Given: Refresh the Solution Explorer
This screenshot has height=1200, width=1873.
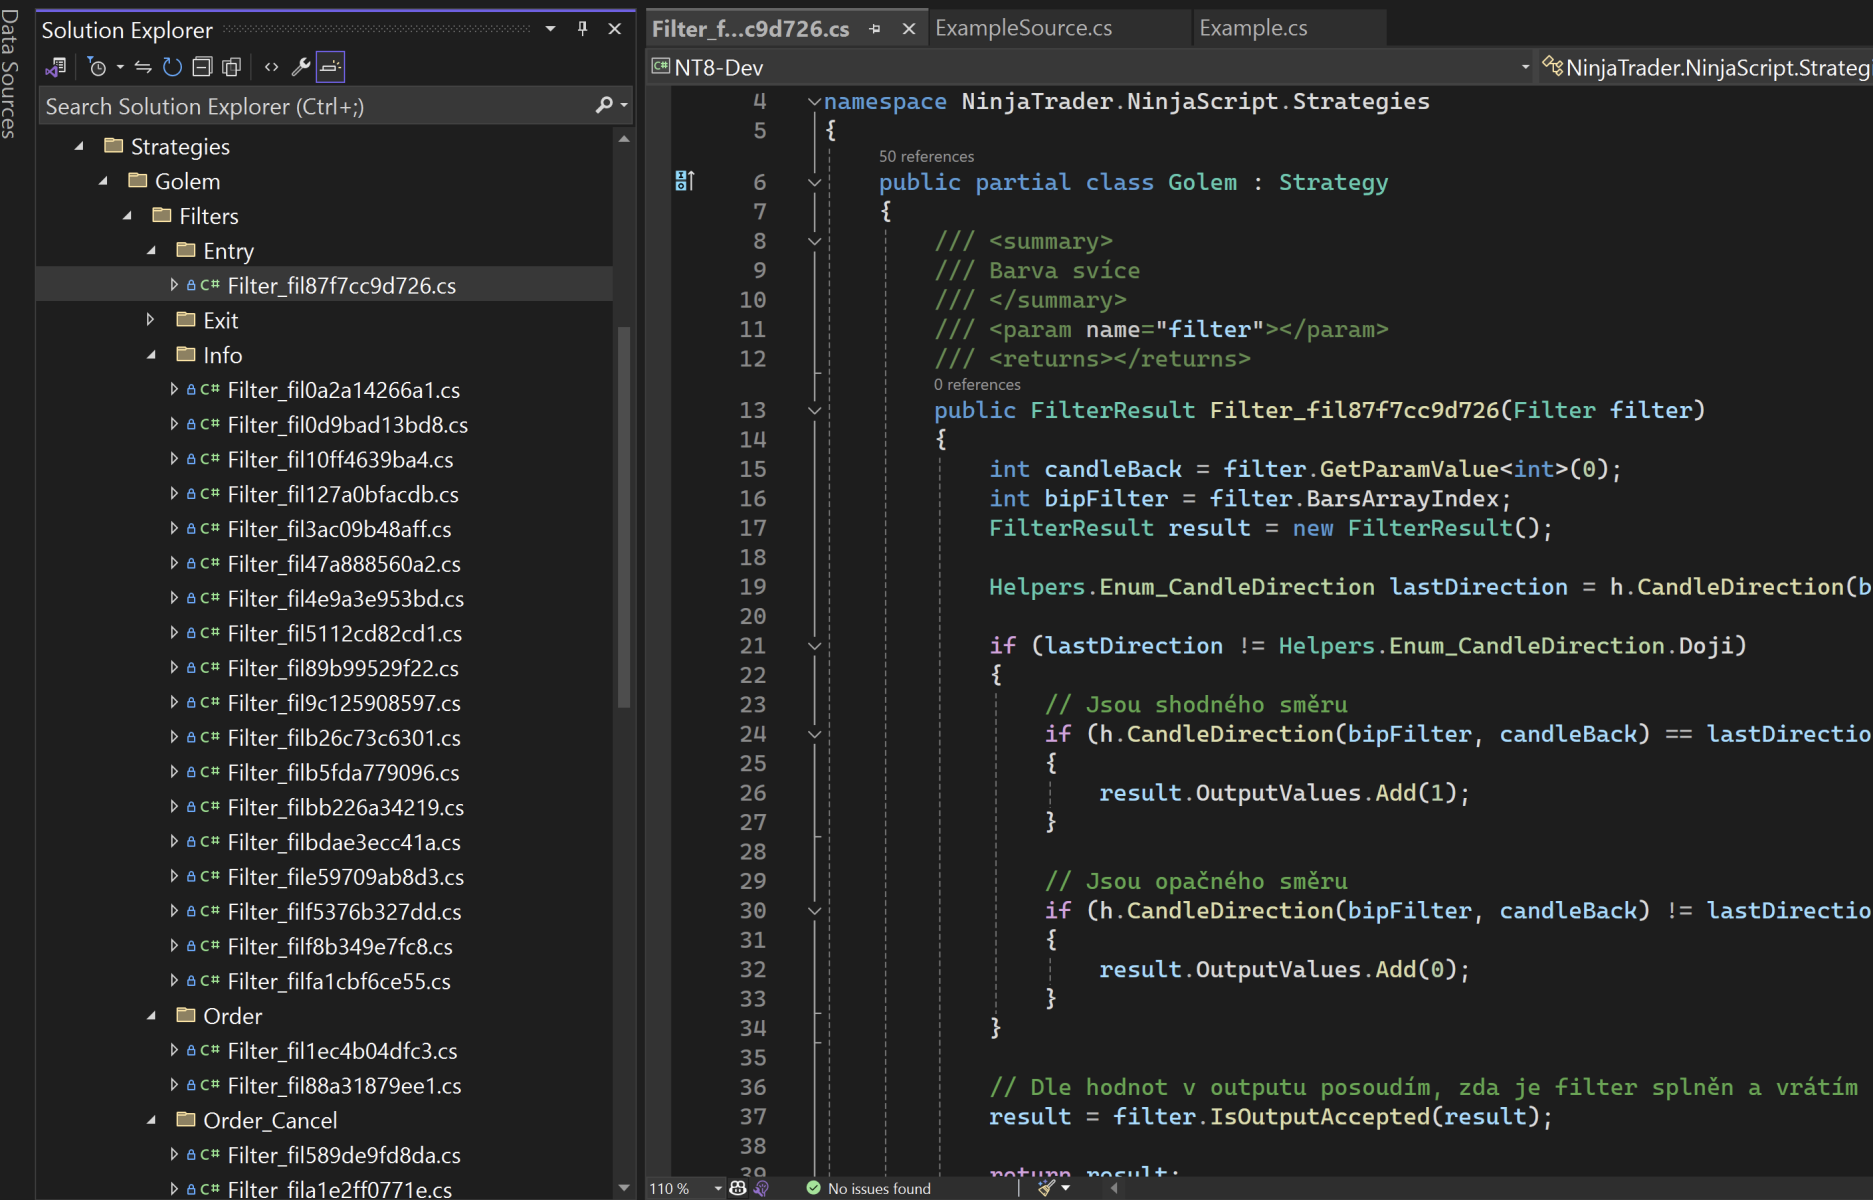Looking at the screenshot, I should pyautogui.click(x=172, y=67).
